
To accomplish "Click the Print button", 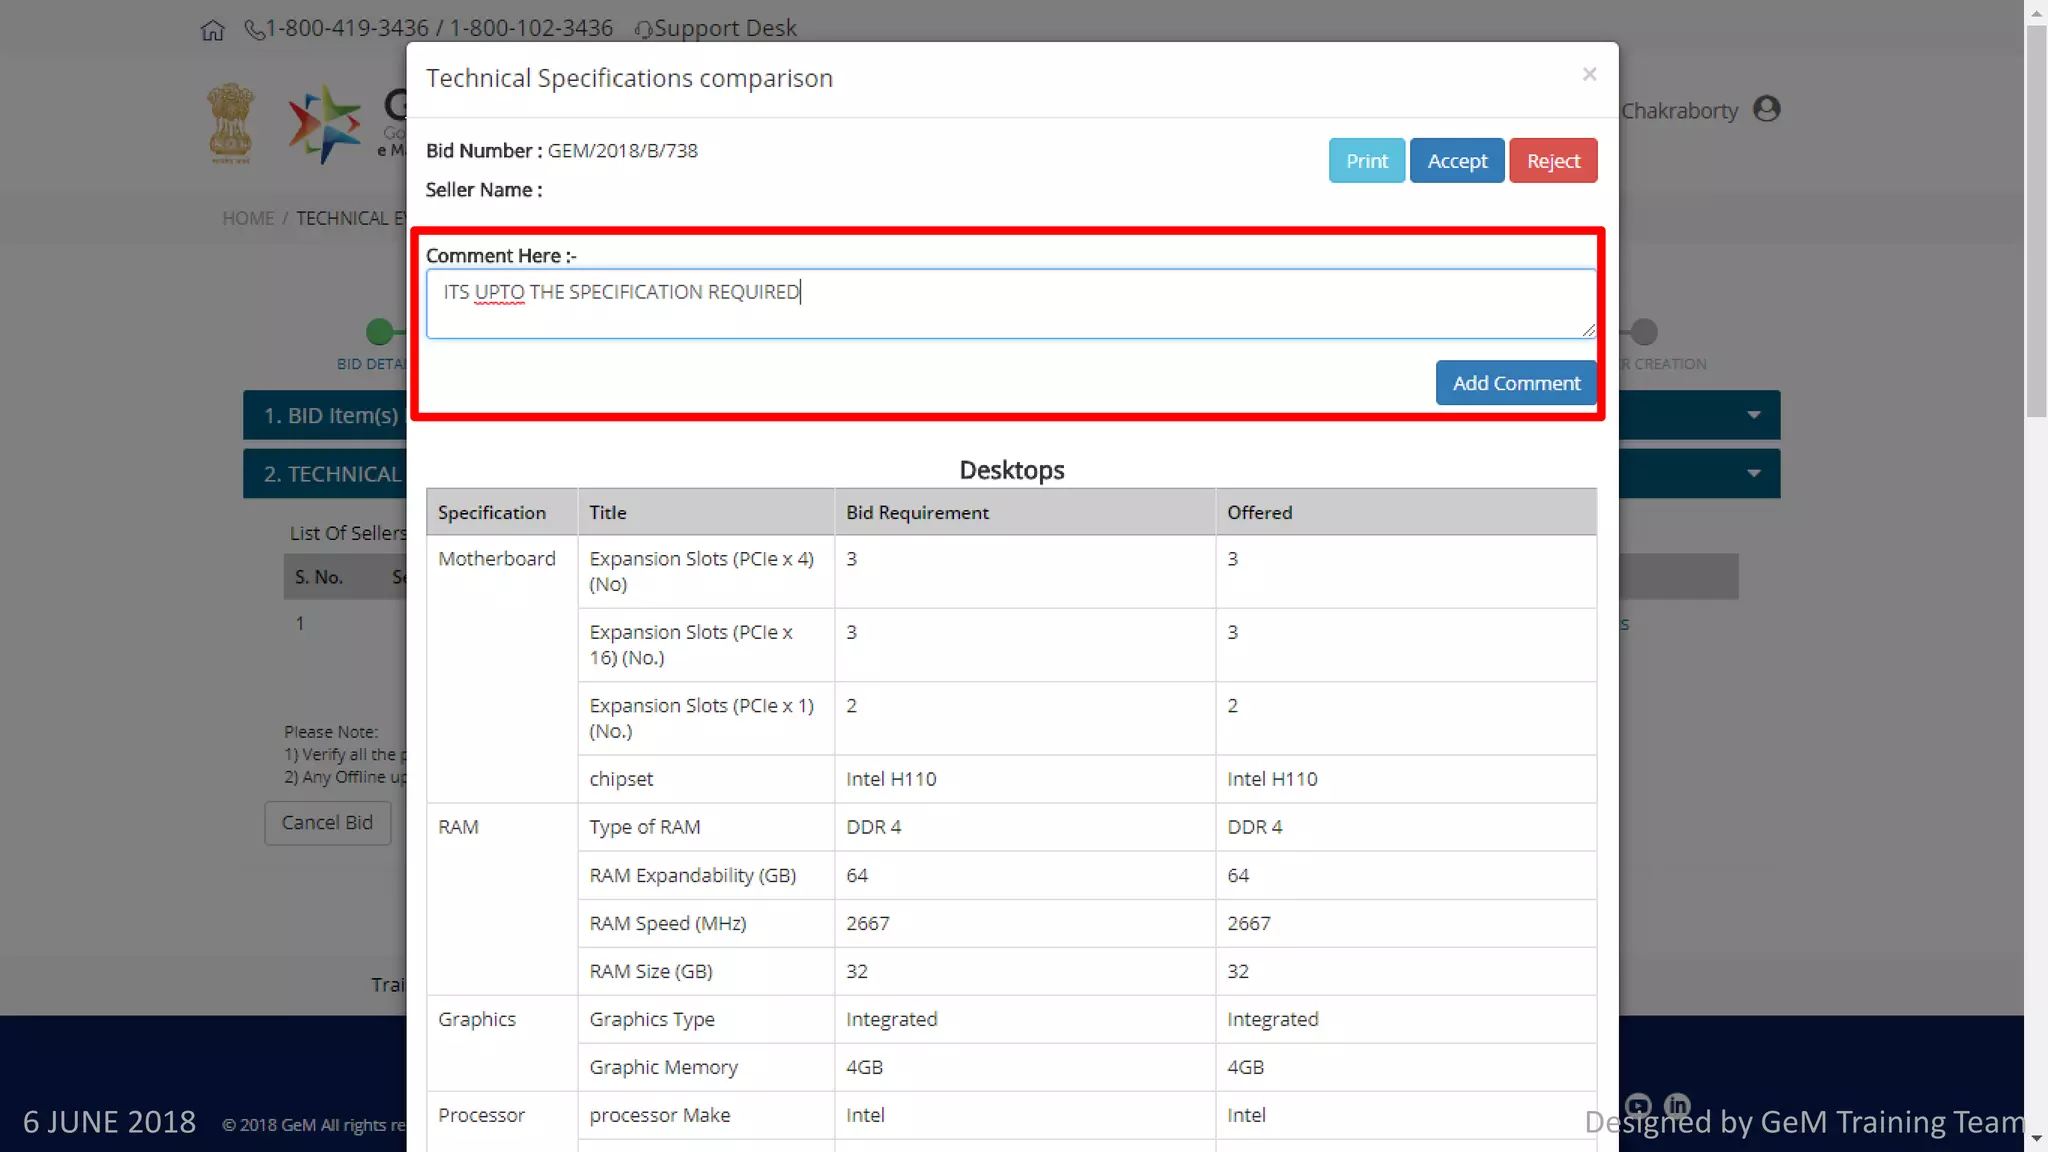I will click(x=1366, y=161).
